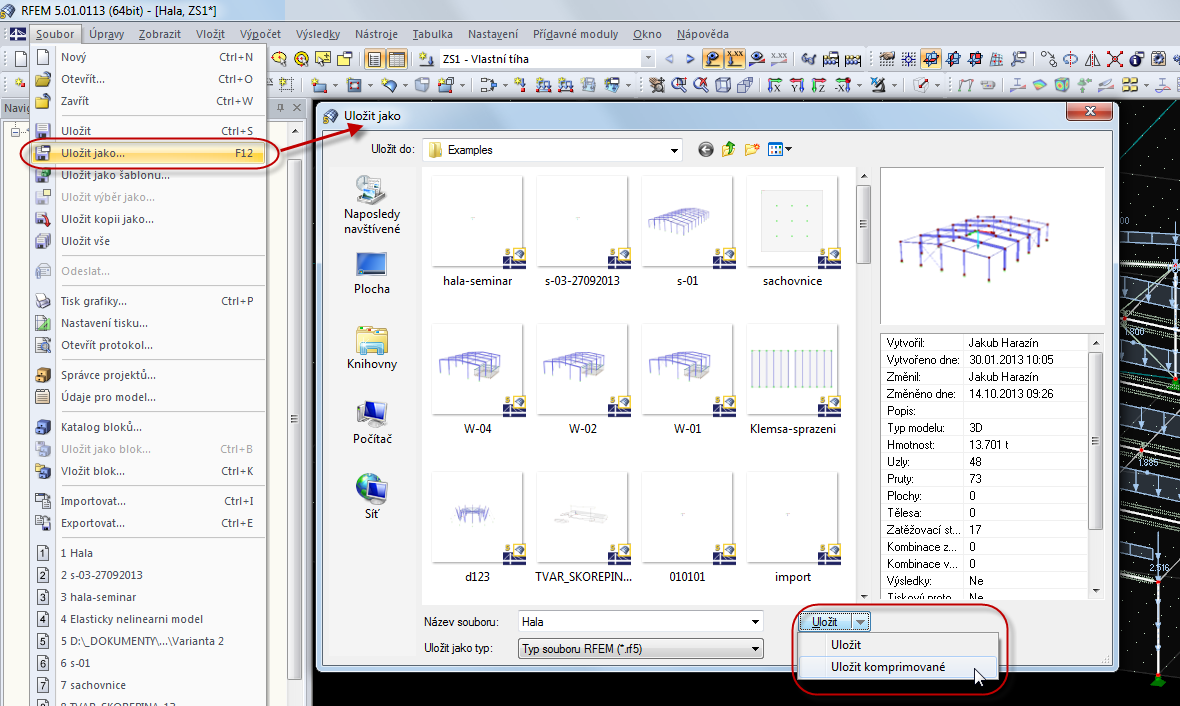Open Správce projektů... from menu

148,375
